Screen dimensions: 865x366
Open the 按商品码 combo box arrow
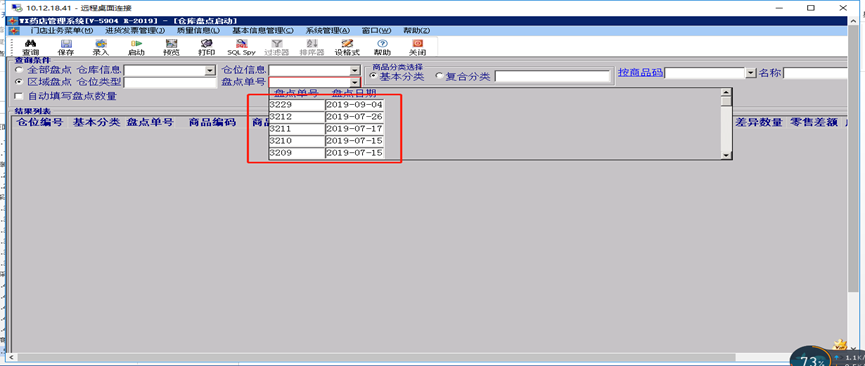coord(750,73)
